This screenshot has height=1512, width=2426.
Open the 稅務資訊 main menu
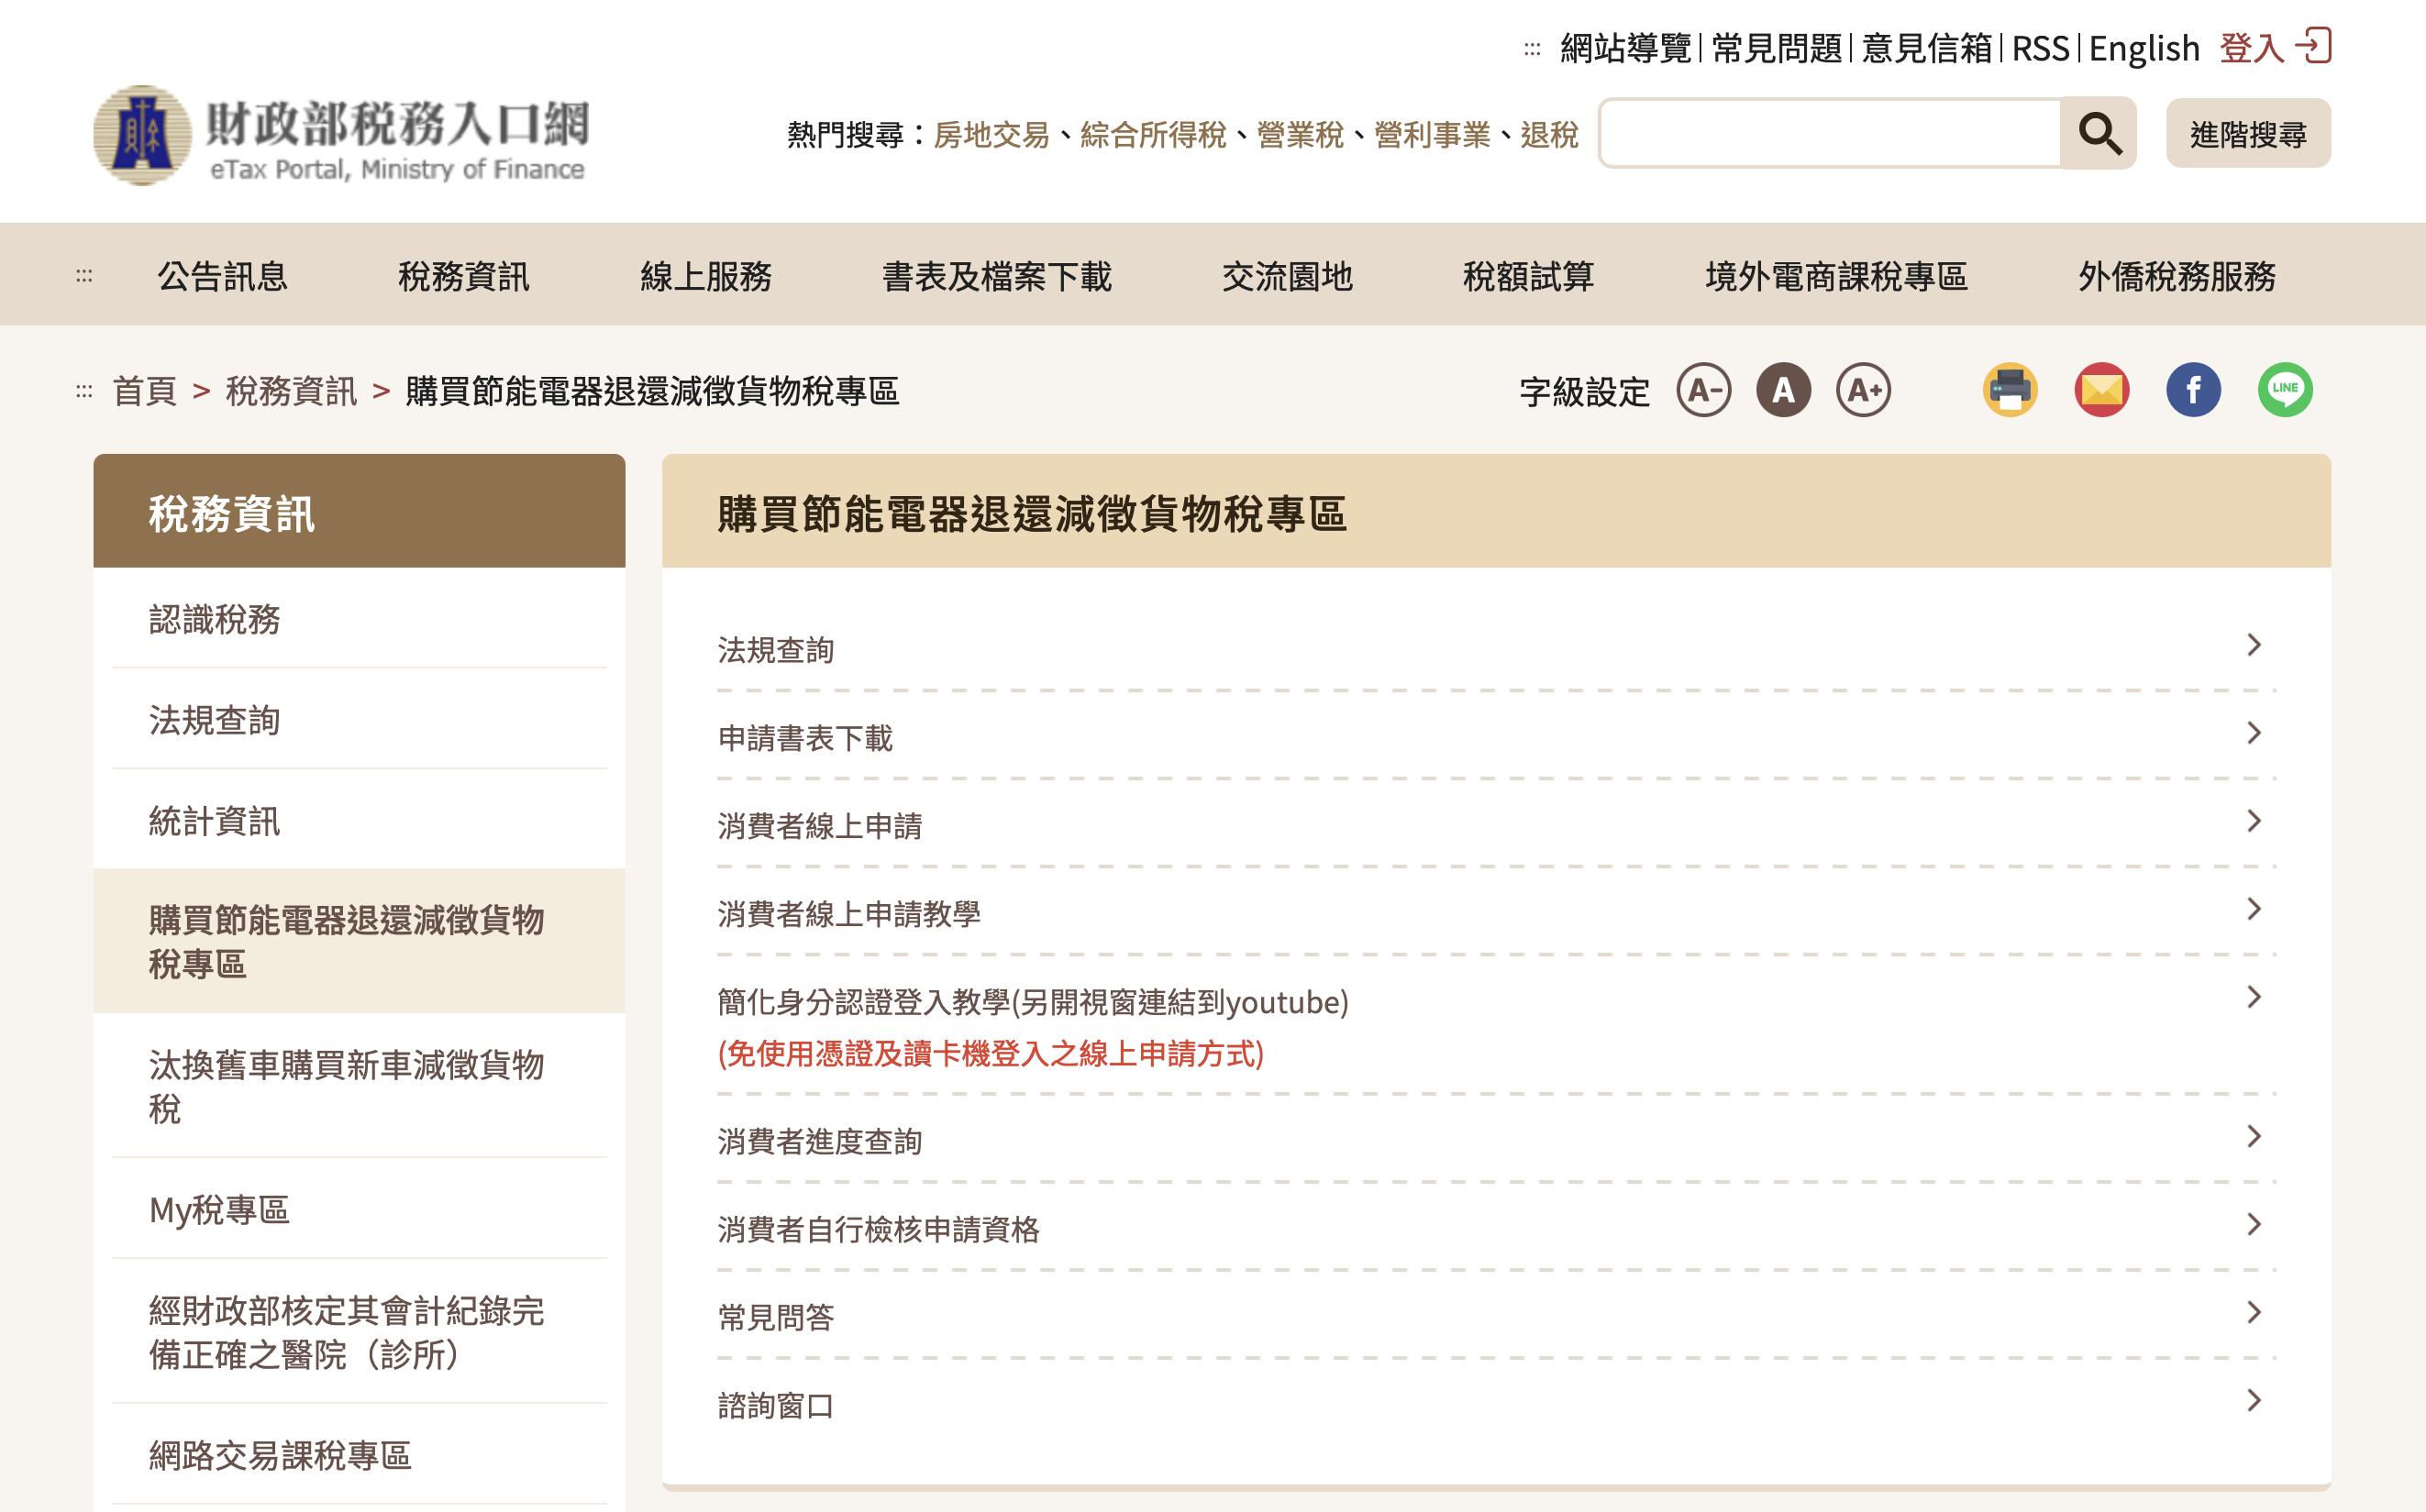click(x=464, y=276)
